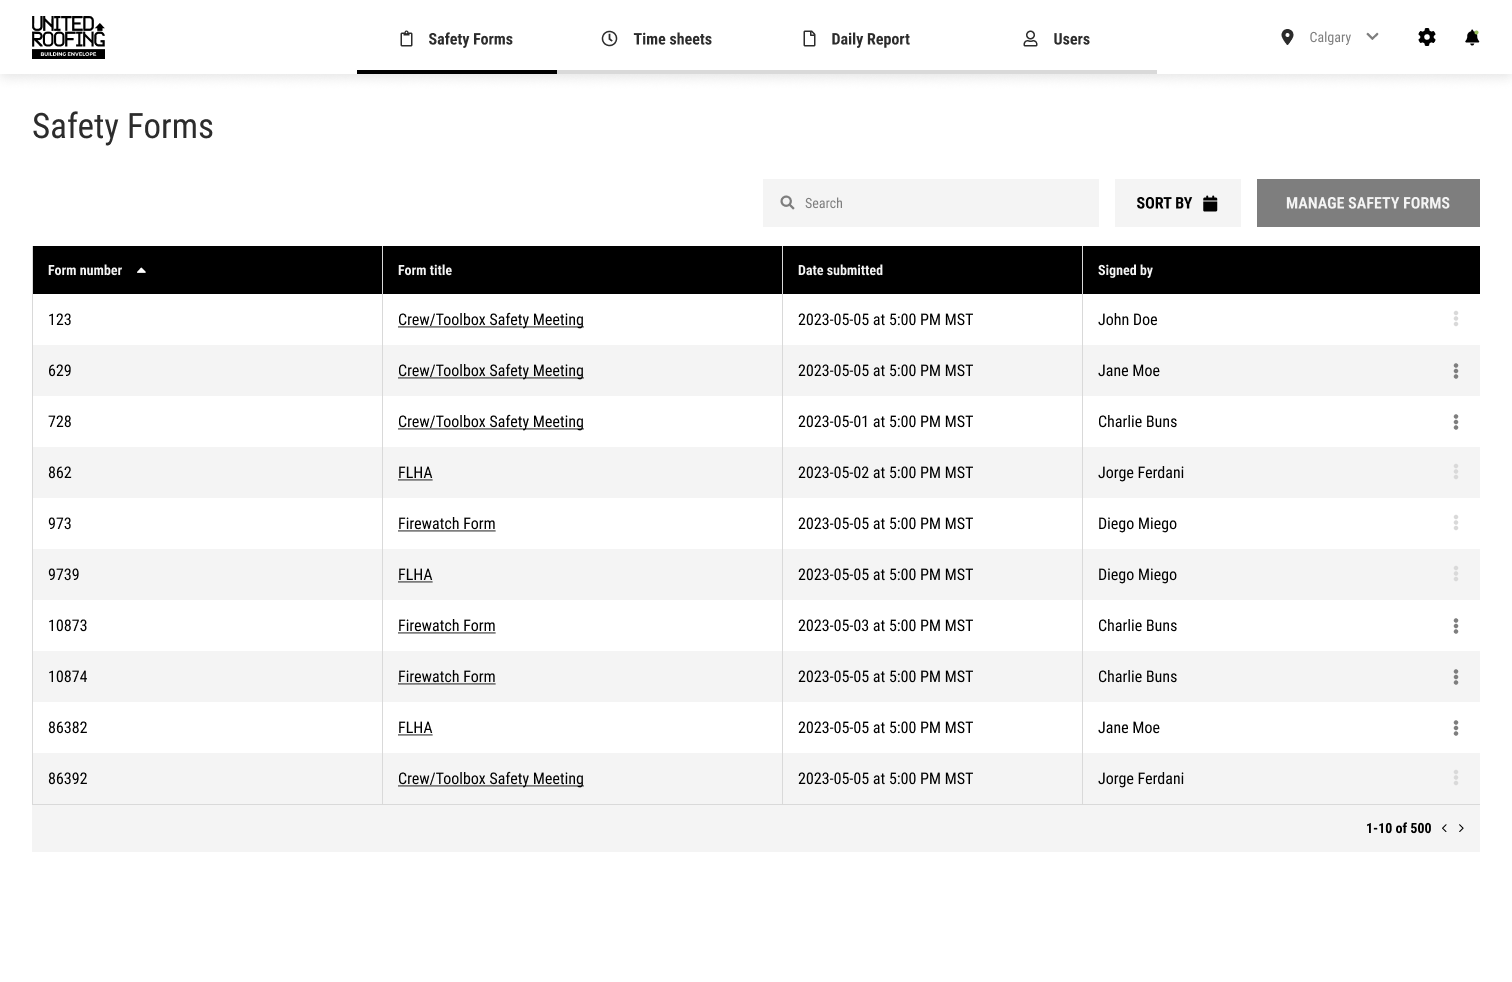The image size is (1512, 982).
Task: Open settings gear icon
Action: point(1427,37)
